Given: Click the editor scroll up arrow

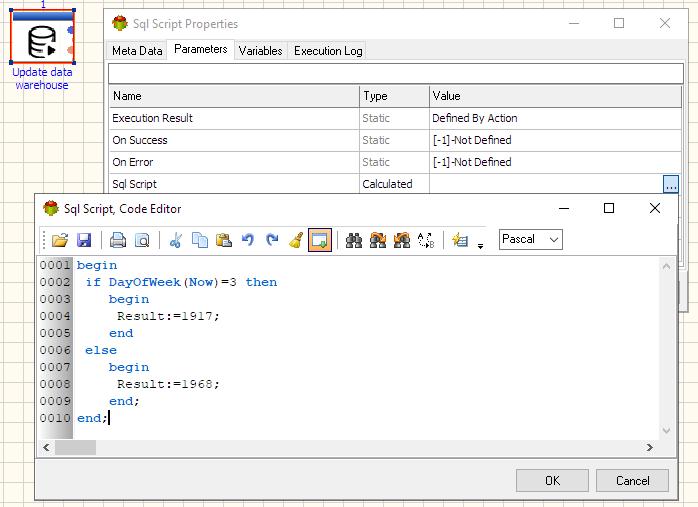Looking at the screenshot, I should coord(666,266).
